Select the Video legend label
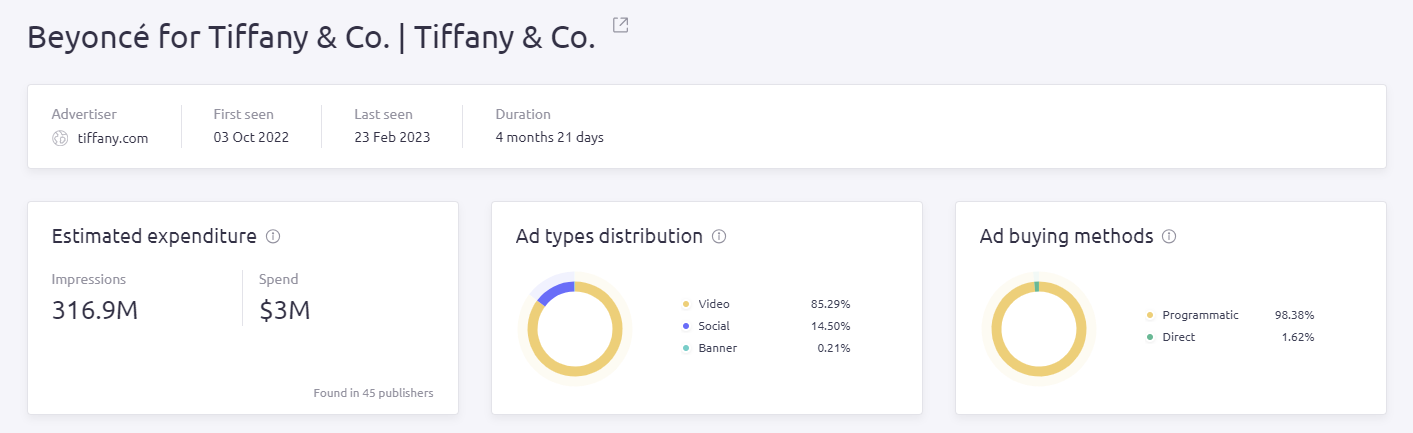Screen dimensions: 1413x433 pyautogui.click(x=714, y=304)
